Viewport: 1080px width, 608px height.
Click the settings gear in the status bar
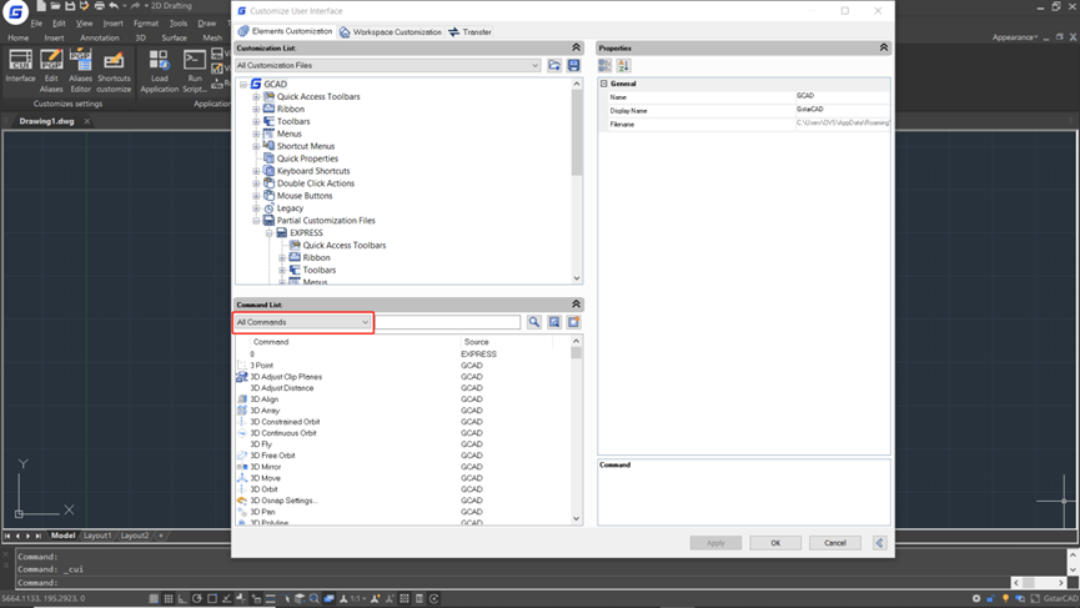(976, 599)
